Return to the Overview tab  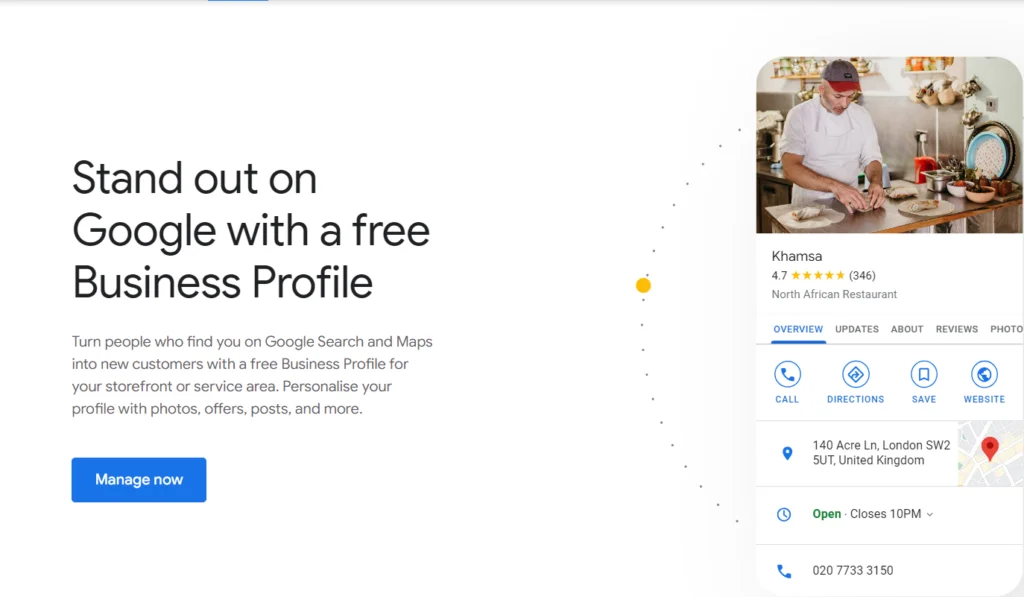[x=798, y=329]
